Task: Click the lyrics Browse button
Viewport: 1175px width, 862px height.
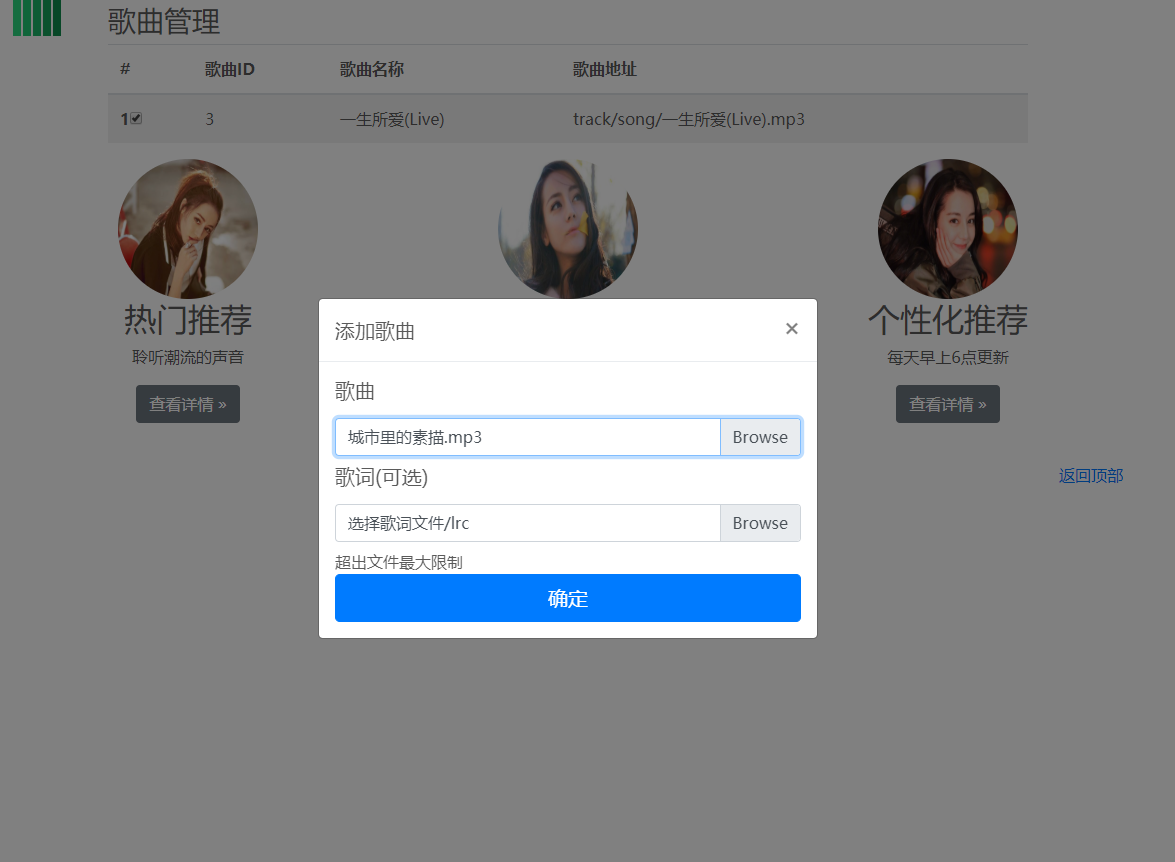Action: click(x=759, y=523)
